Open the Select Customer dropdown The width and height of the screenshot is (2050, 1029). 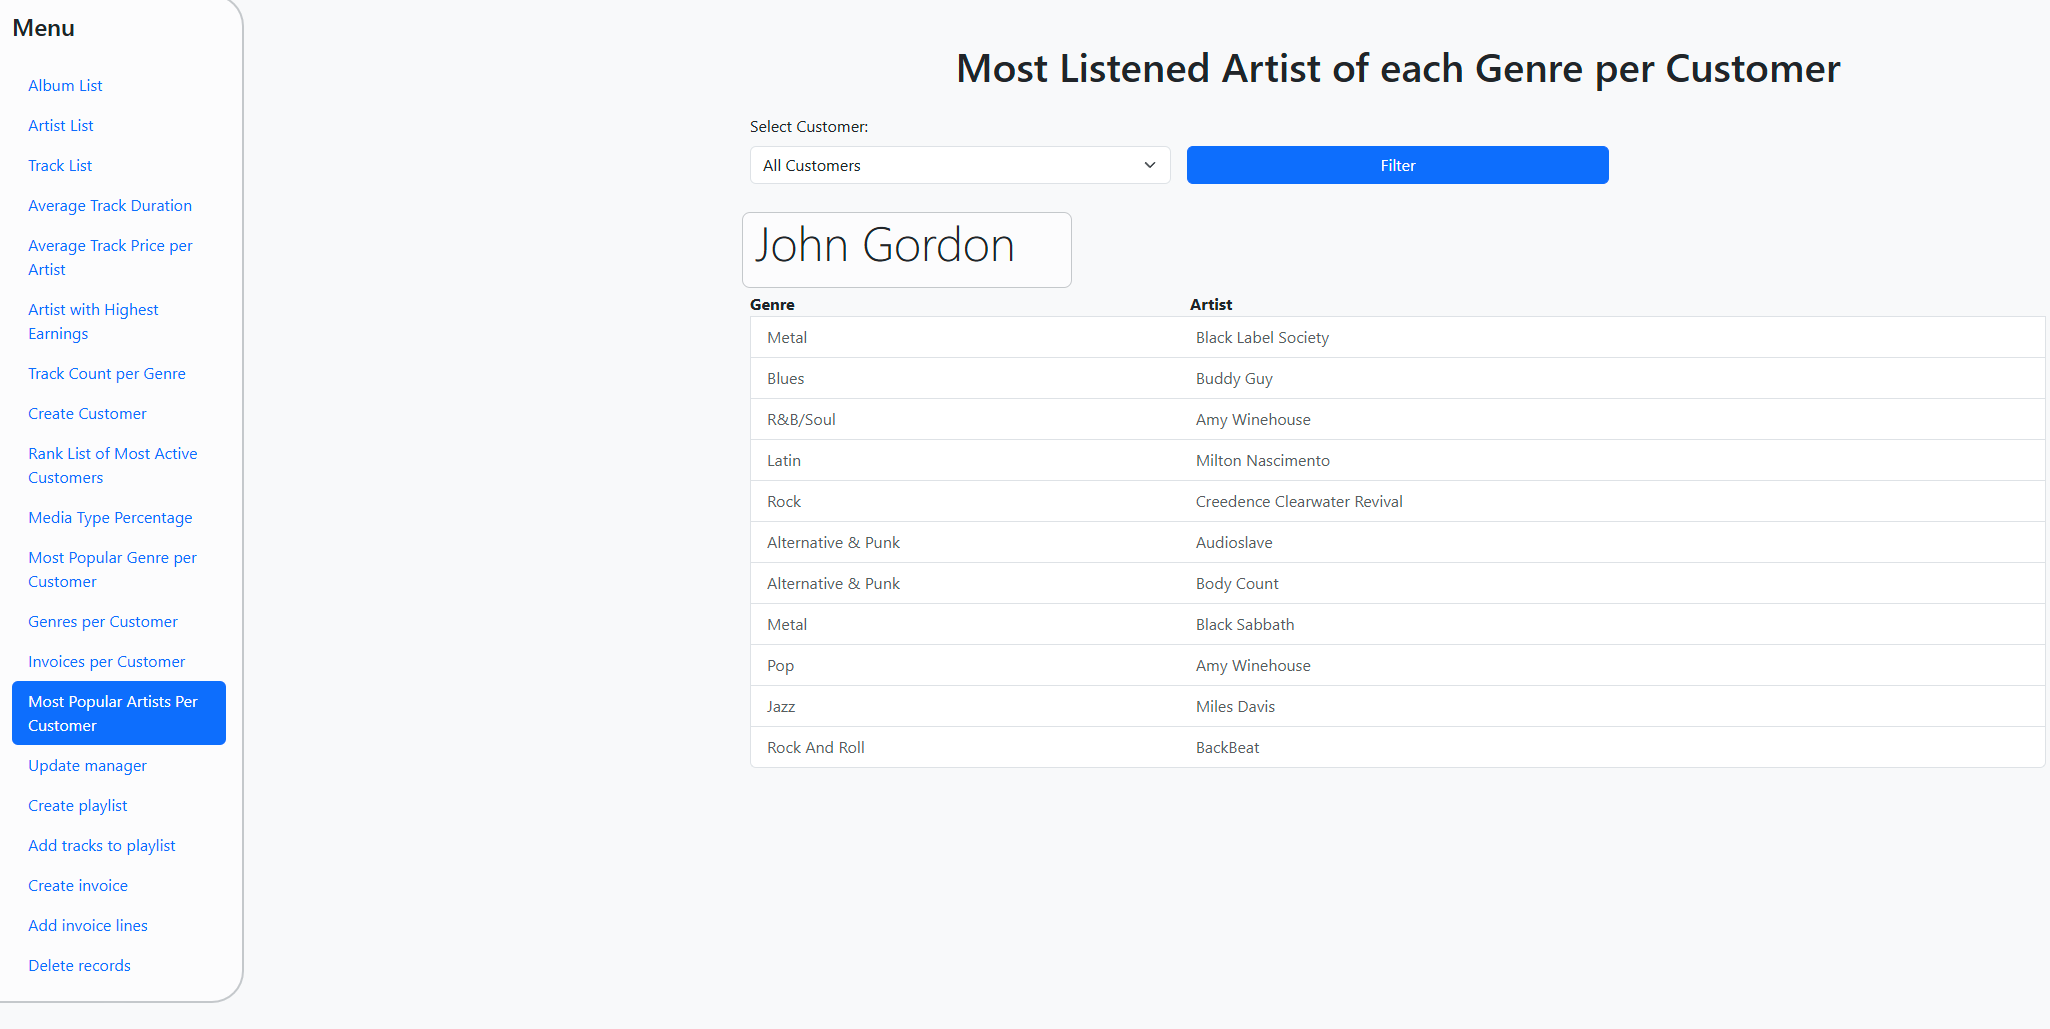[959, 165]
